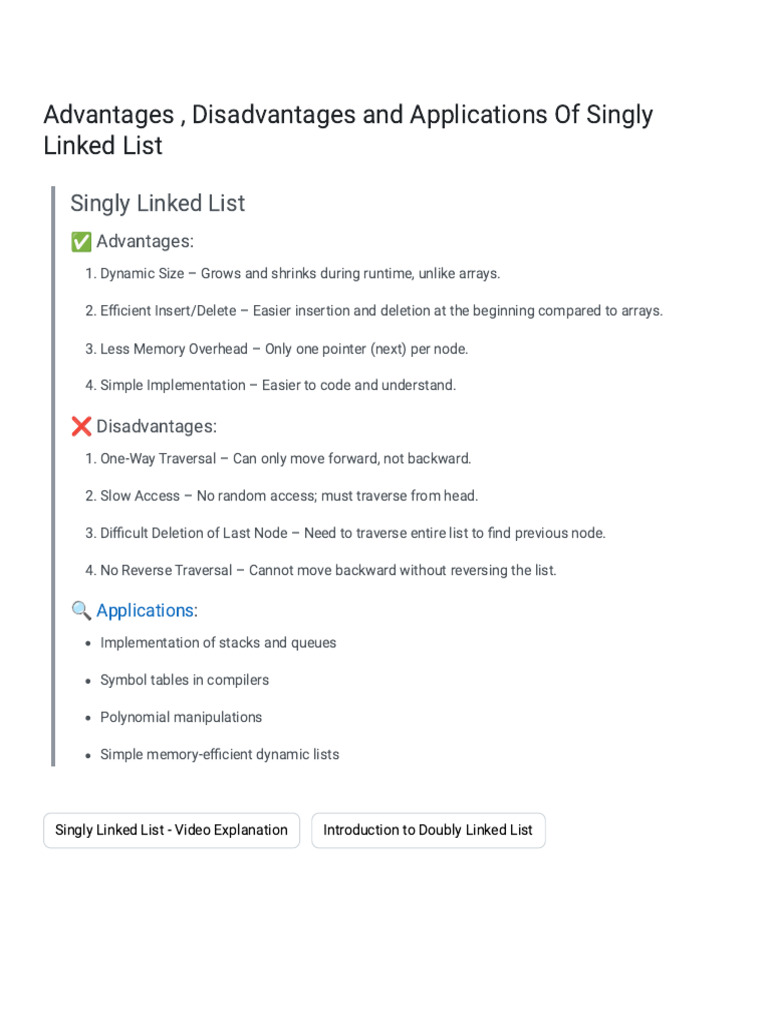The height and width of the screenshot is (1024, 768).
Task: Select the Singly Linked List subheading
Action: click(157, 203)
